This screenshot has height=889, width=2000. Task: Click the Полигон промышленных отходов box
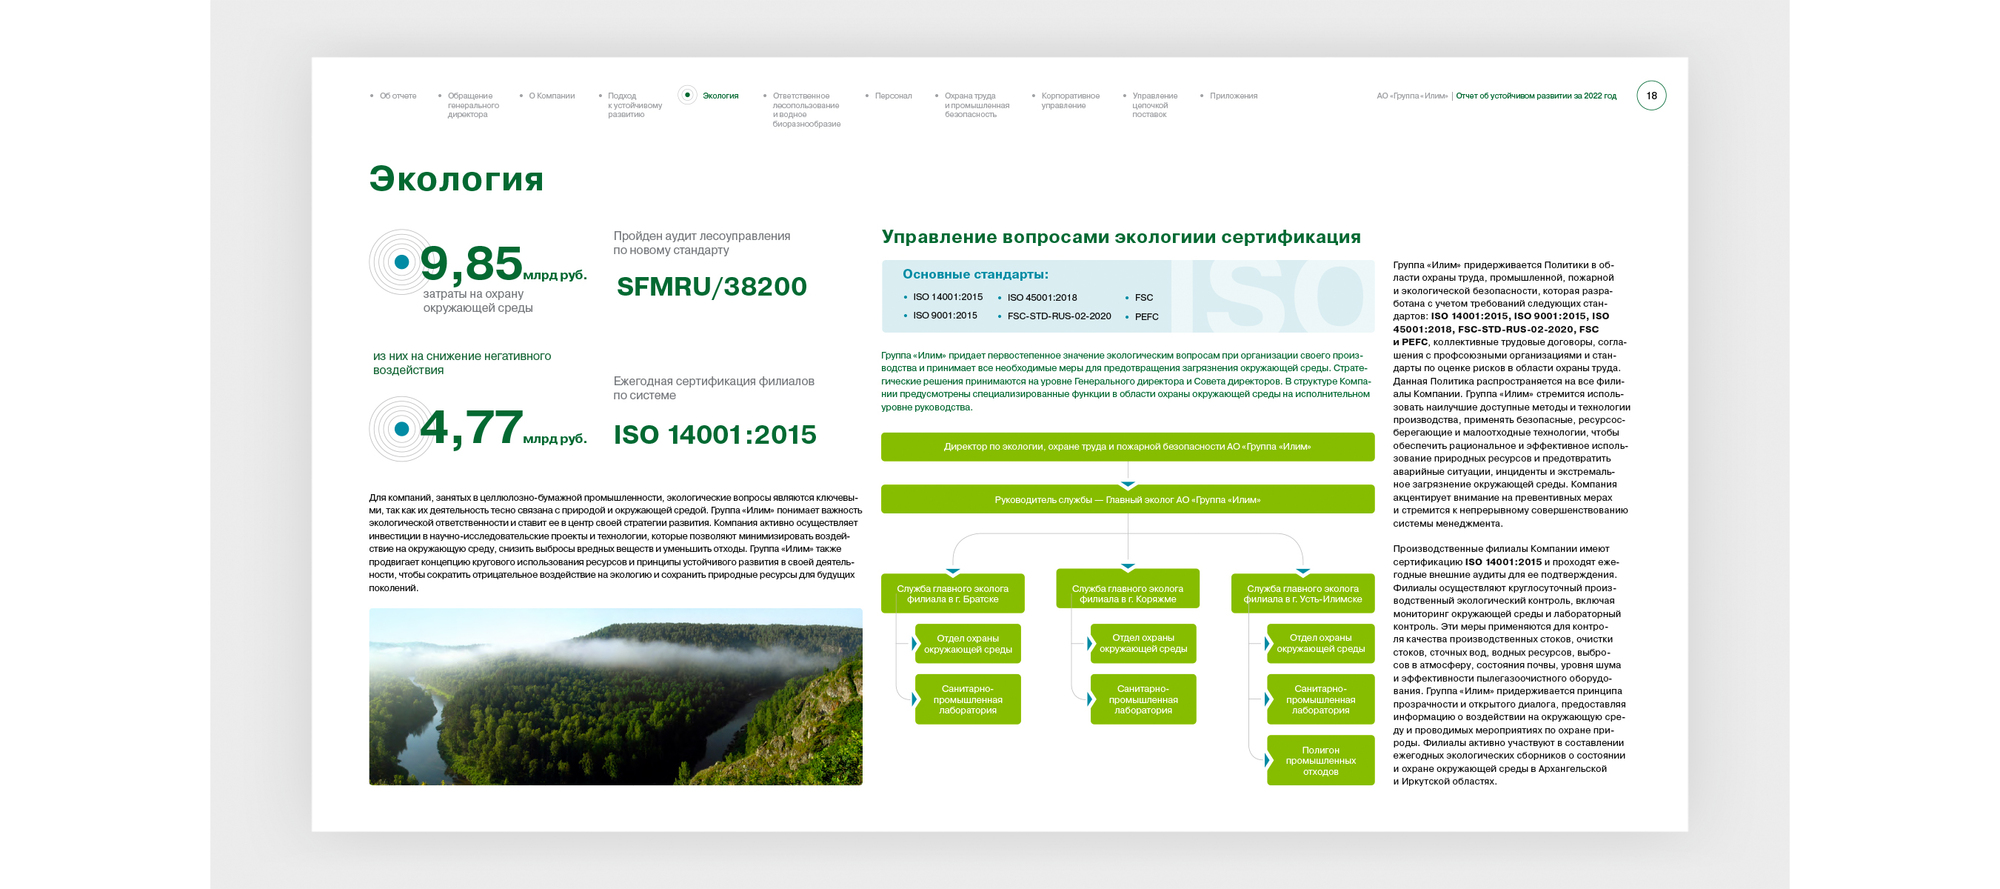click(1321, 760)
